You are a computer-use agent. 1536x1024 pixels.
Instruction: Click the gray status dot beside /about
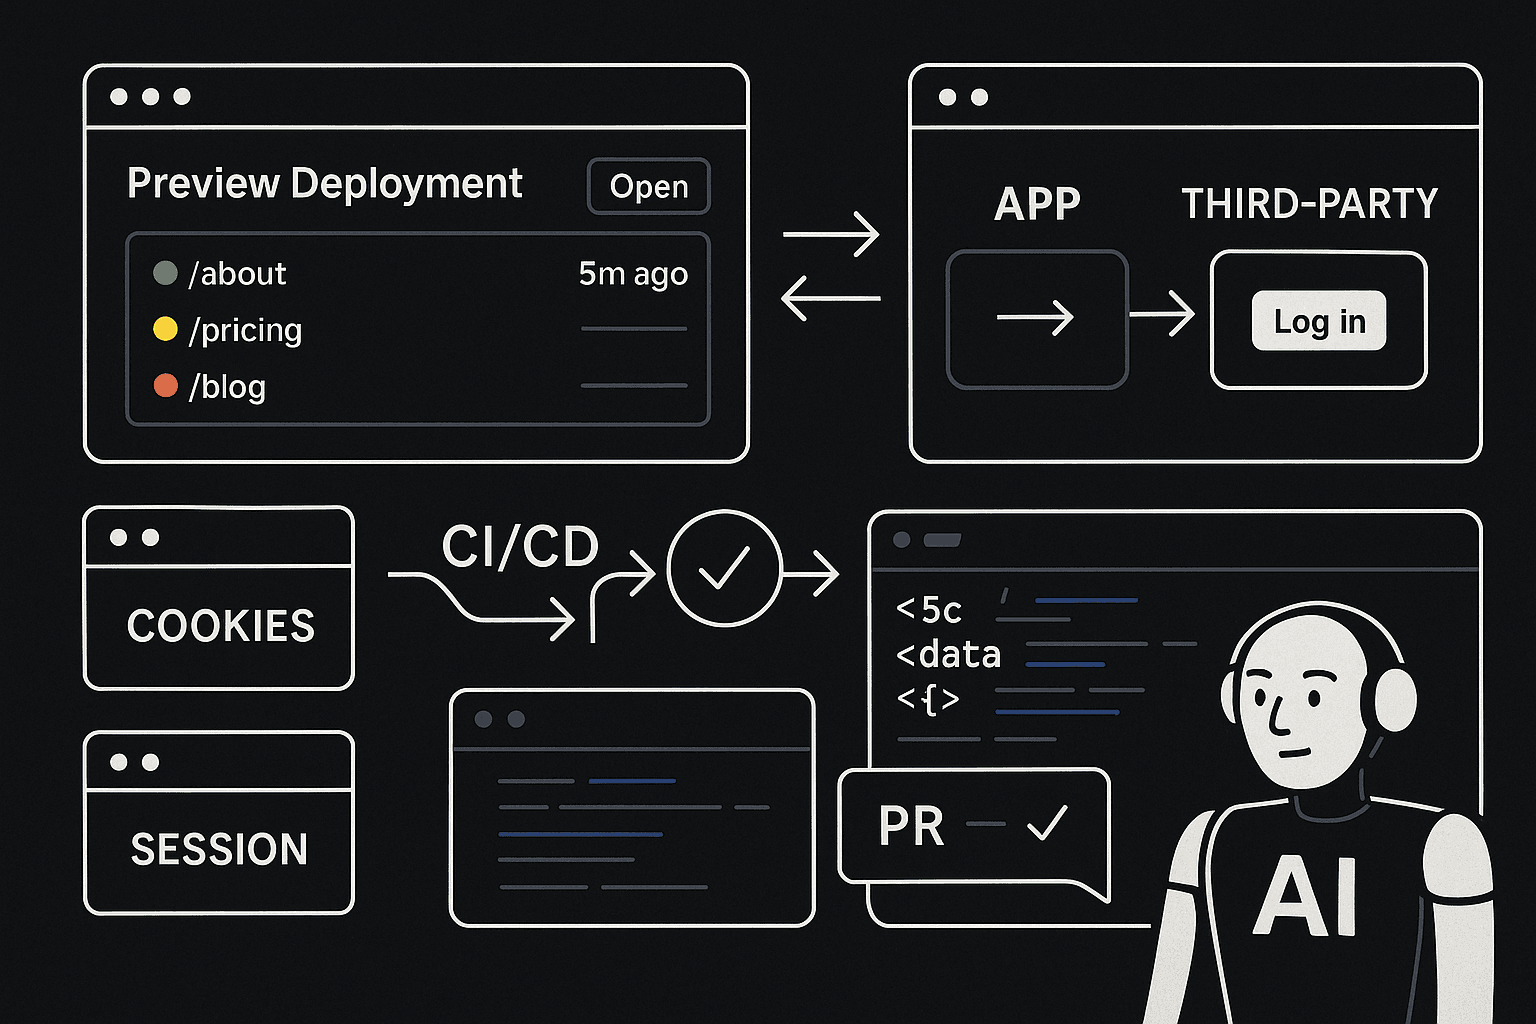pos(165,272)
